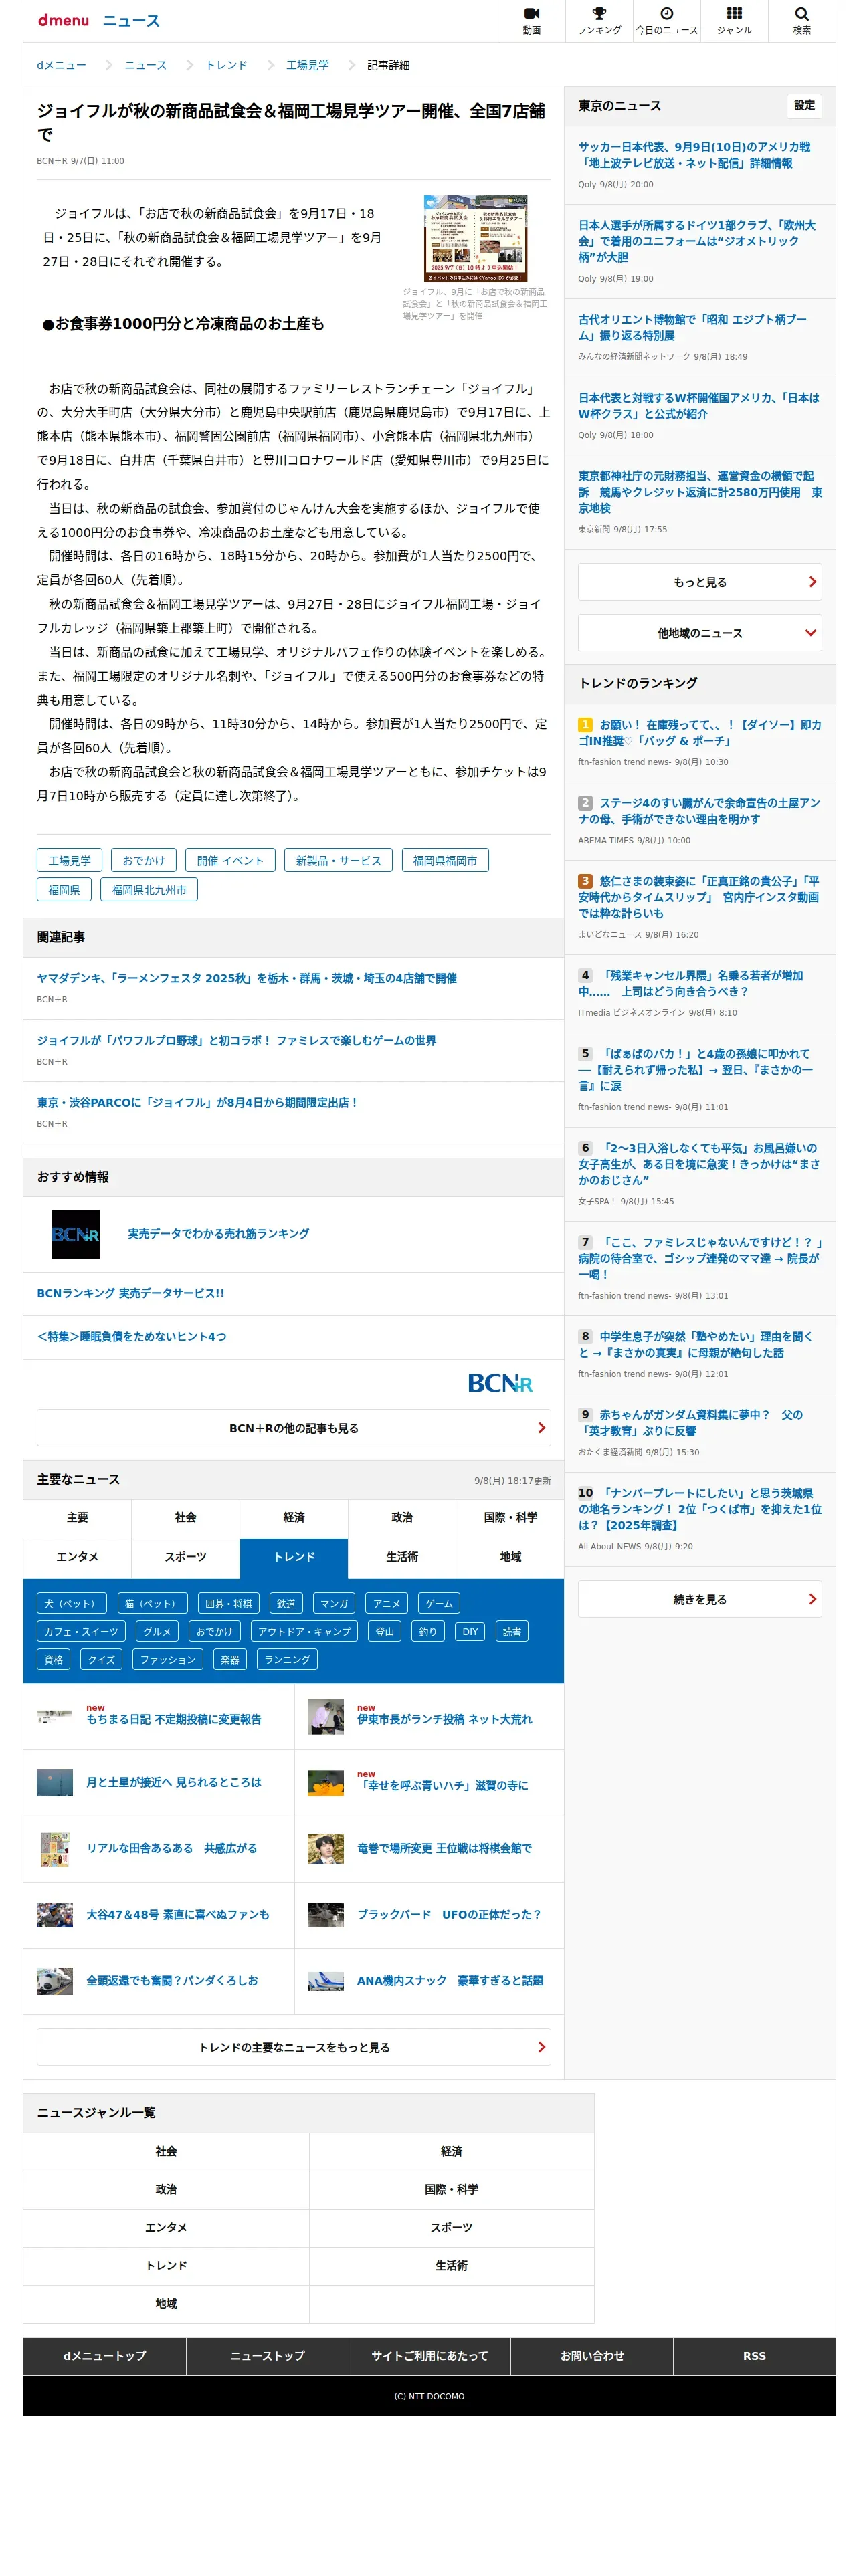Open ranking number 1 ダイソー article
The width and height of the screenshot is (859, 2576).
[699, 732]
